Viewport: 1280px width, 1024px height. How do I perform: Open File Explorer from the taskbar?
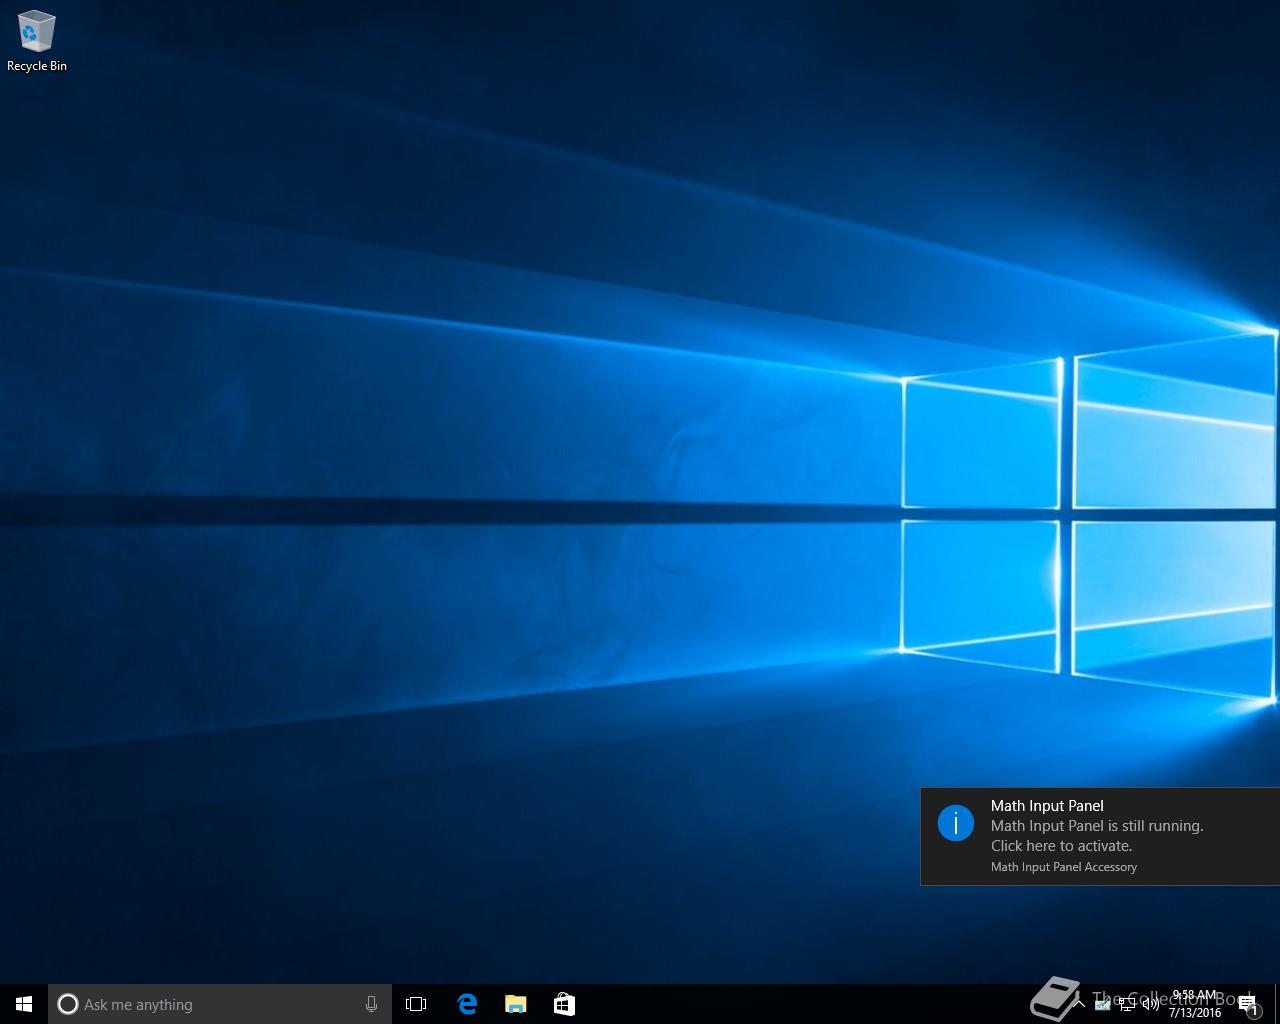pos(515,1004)
